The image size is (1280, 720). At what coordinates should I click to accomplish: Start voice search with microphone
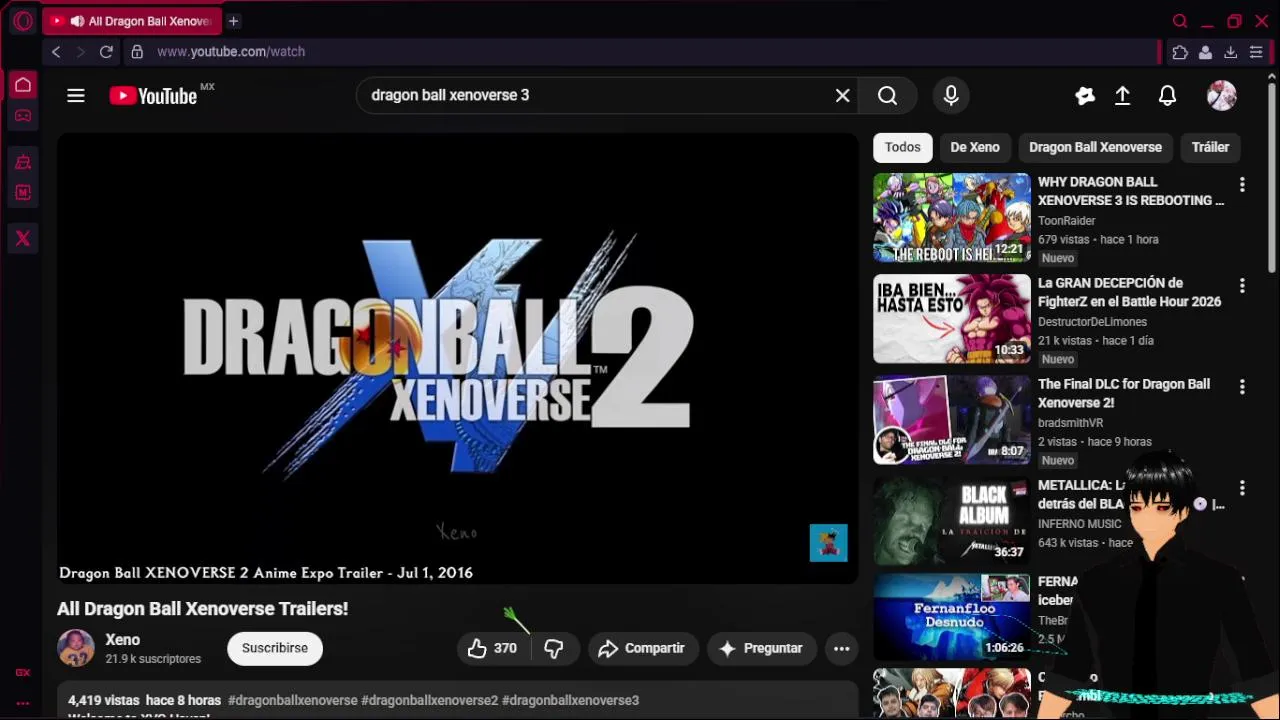[951, 96]
